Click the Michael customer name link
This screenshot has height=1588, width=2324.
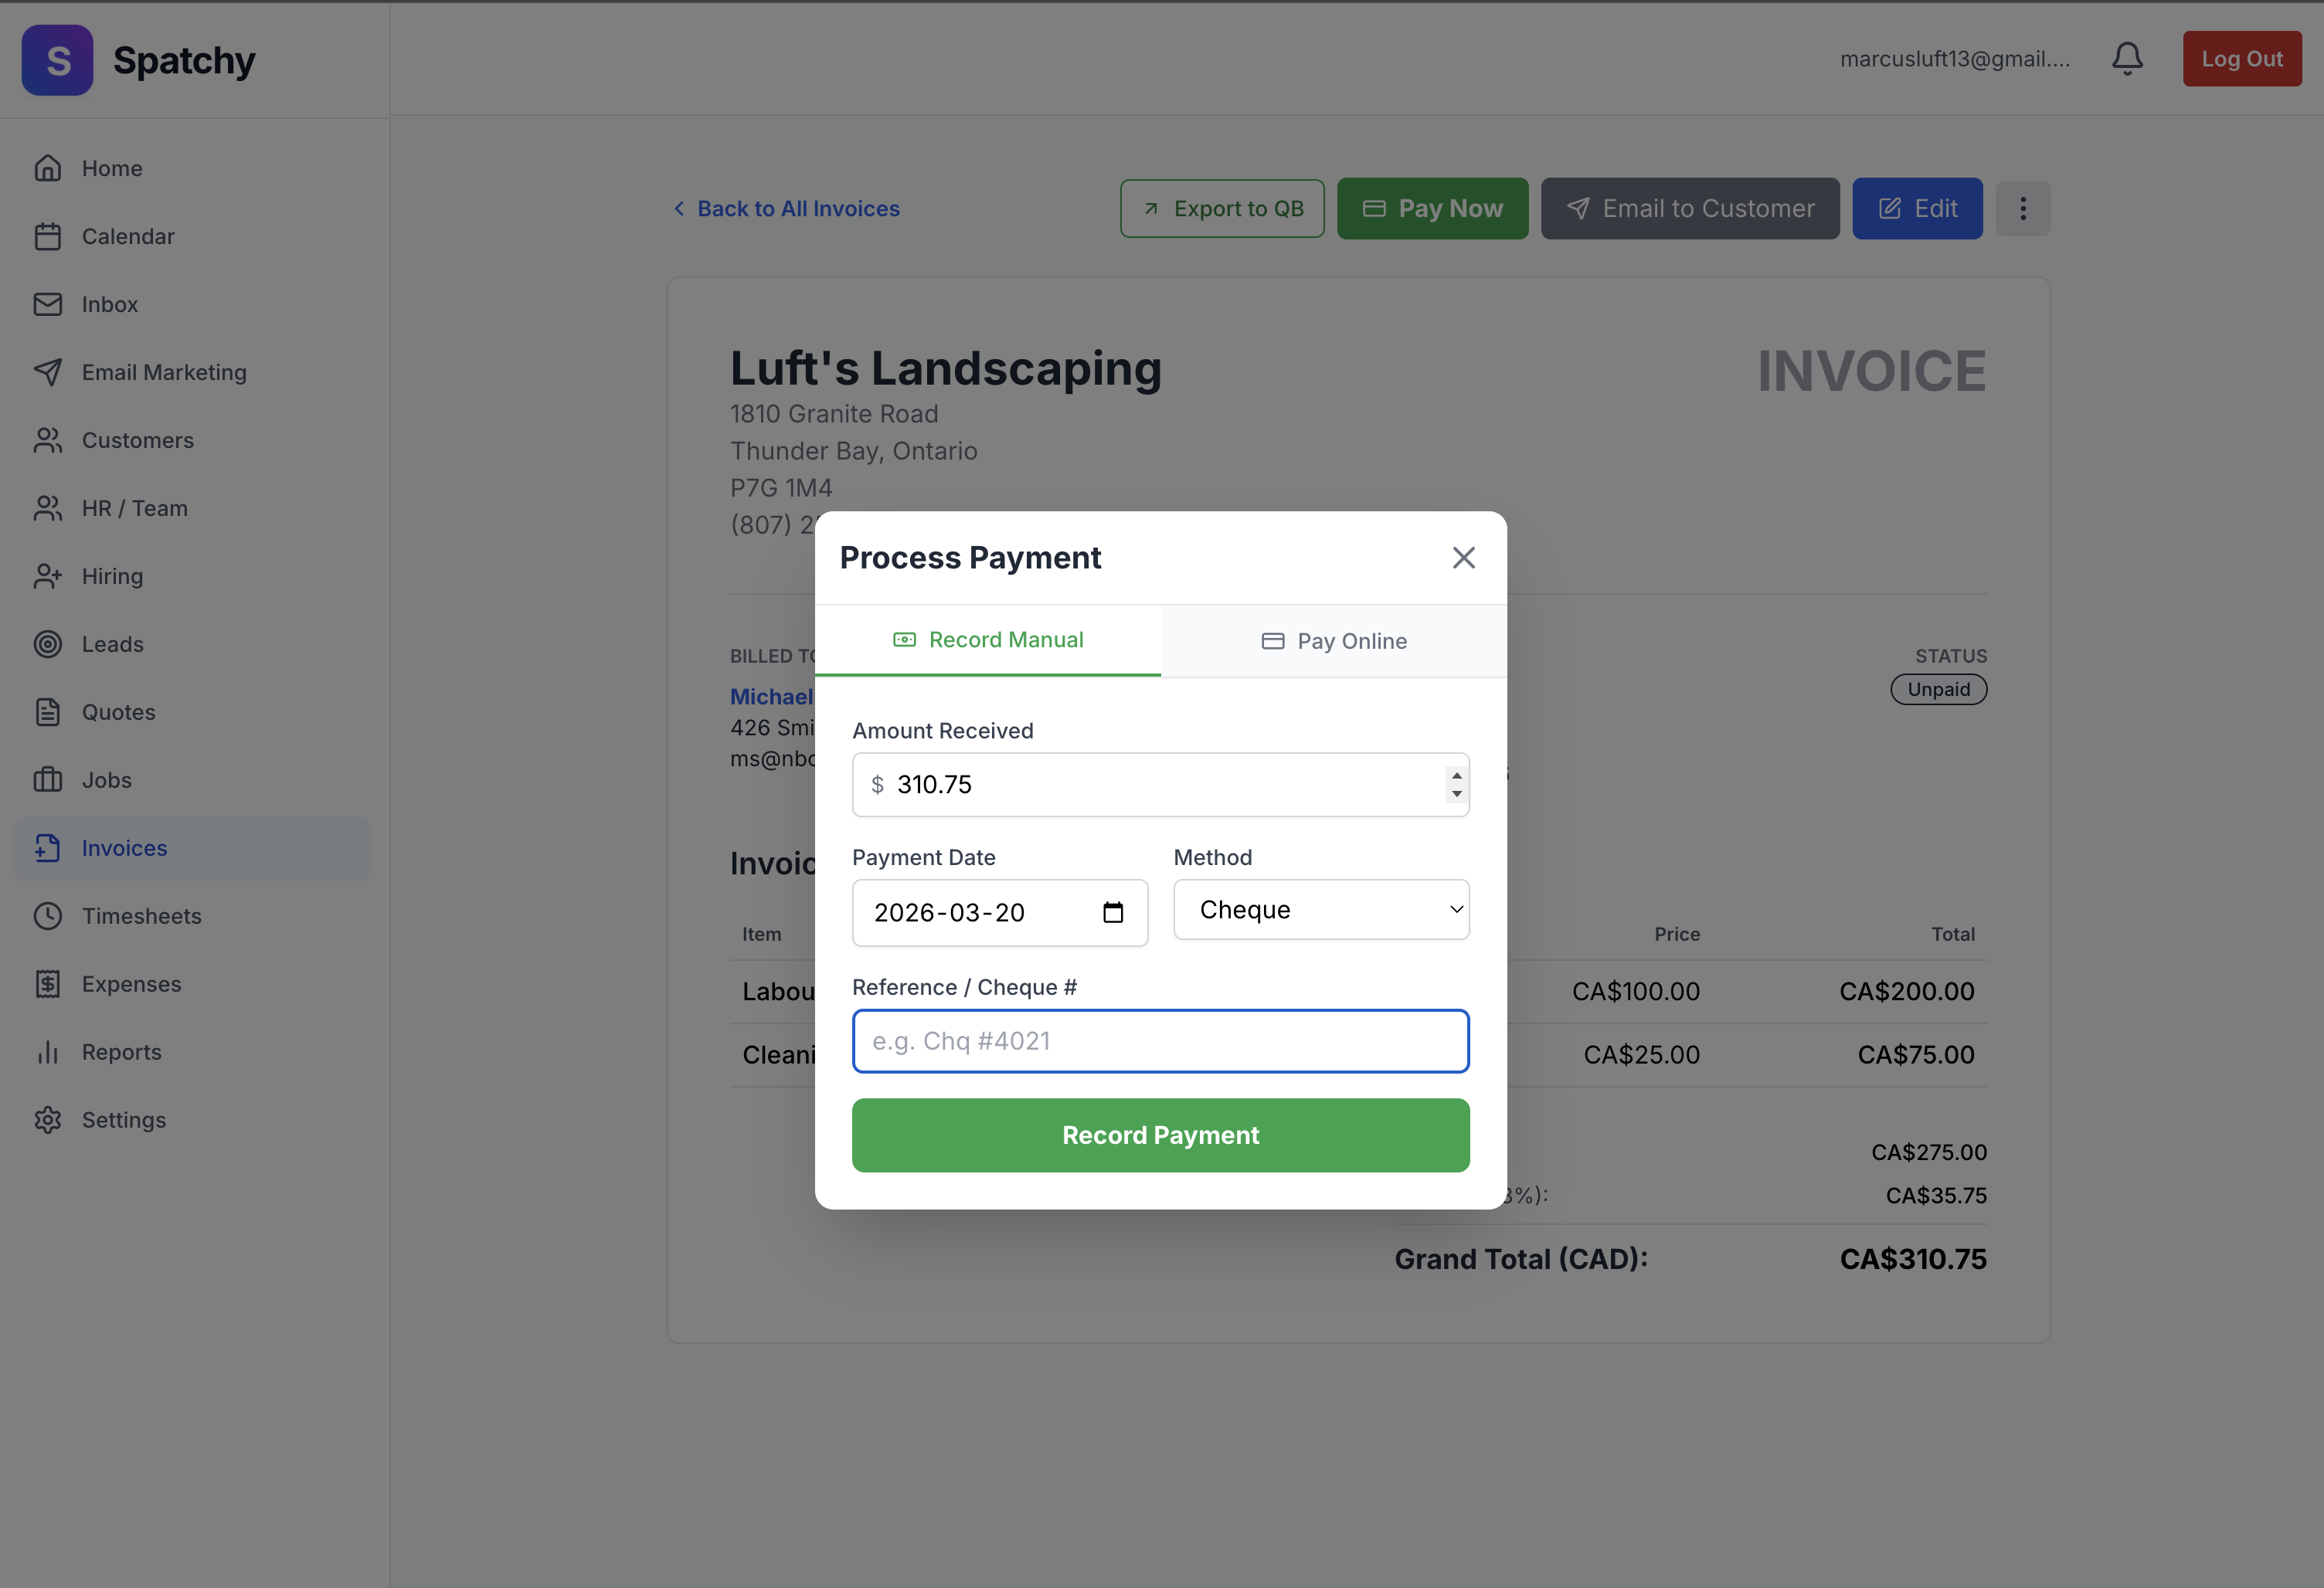[x=771, y=697]
